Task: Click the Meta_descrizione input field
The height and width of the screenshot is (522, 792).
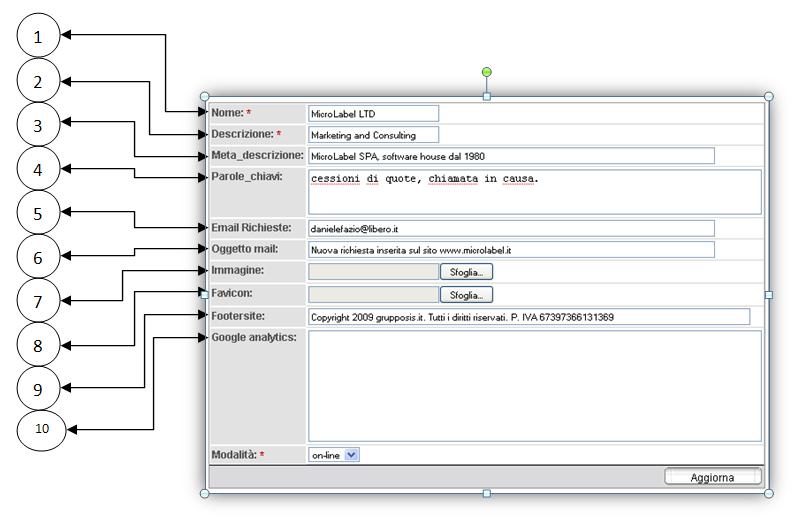Action: (x=511, y=156)
